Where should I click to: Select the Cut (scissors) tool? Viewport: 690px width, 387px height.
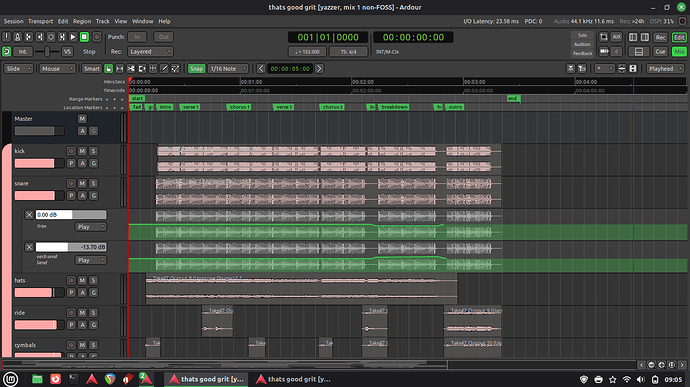(131, 69)
